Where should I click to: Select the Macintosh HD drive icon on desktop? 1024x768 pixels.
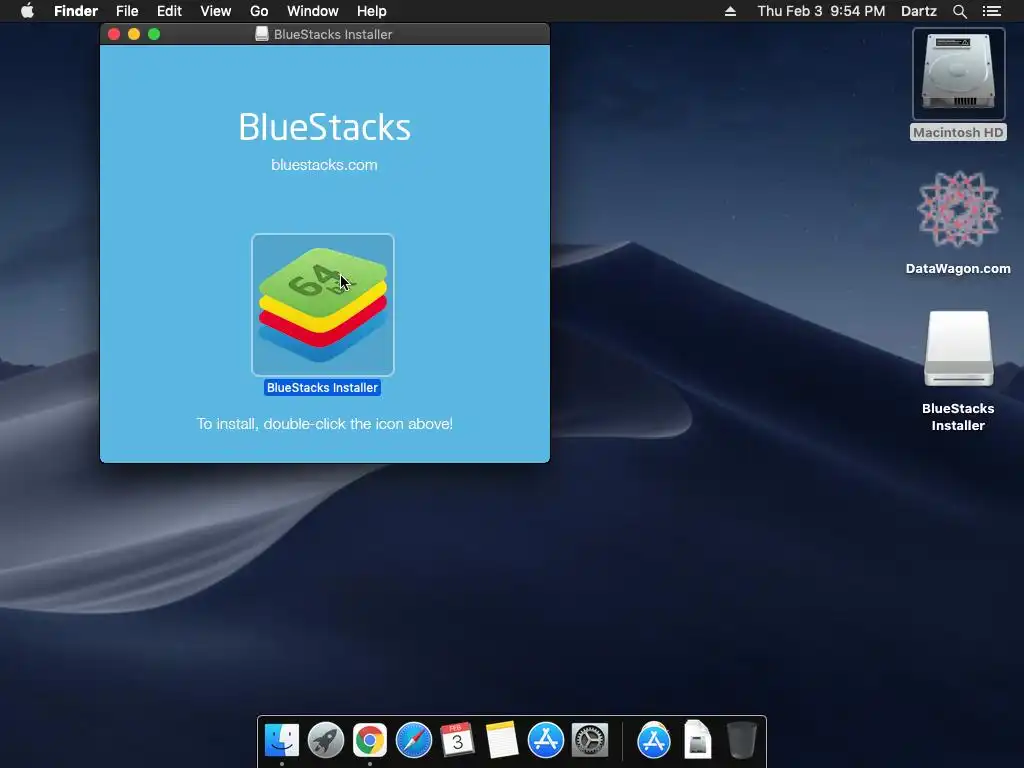958,74
